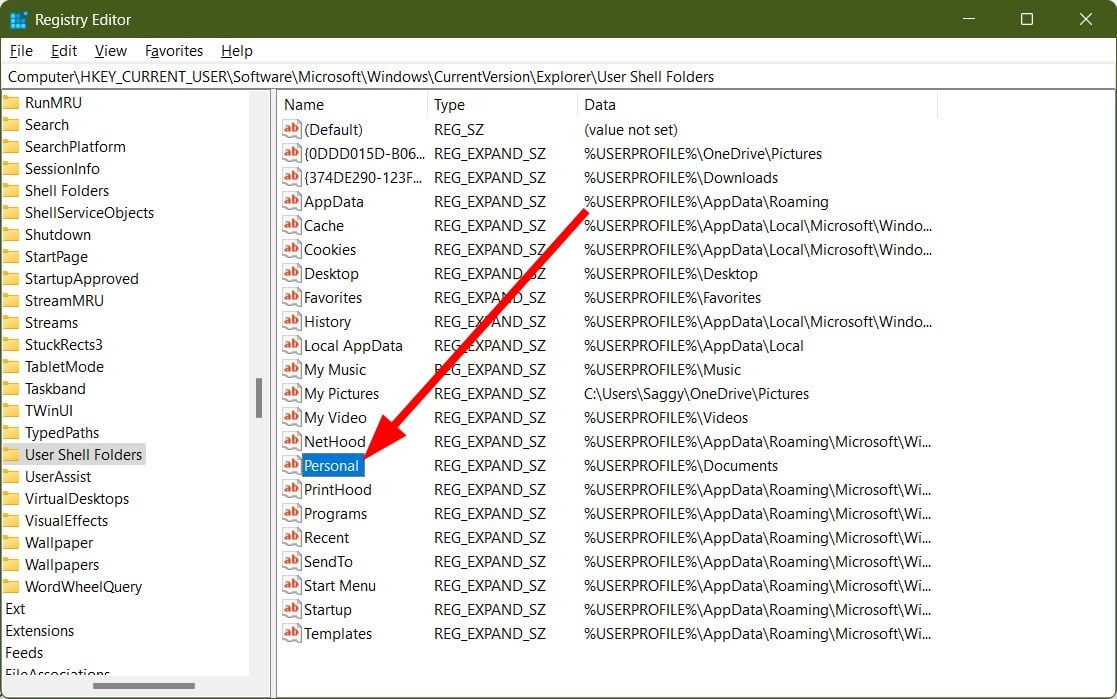Screen dimensions: 1117x699
Task: Click the string icon next to Personal
Action: click(x=291, y=465)
